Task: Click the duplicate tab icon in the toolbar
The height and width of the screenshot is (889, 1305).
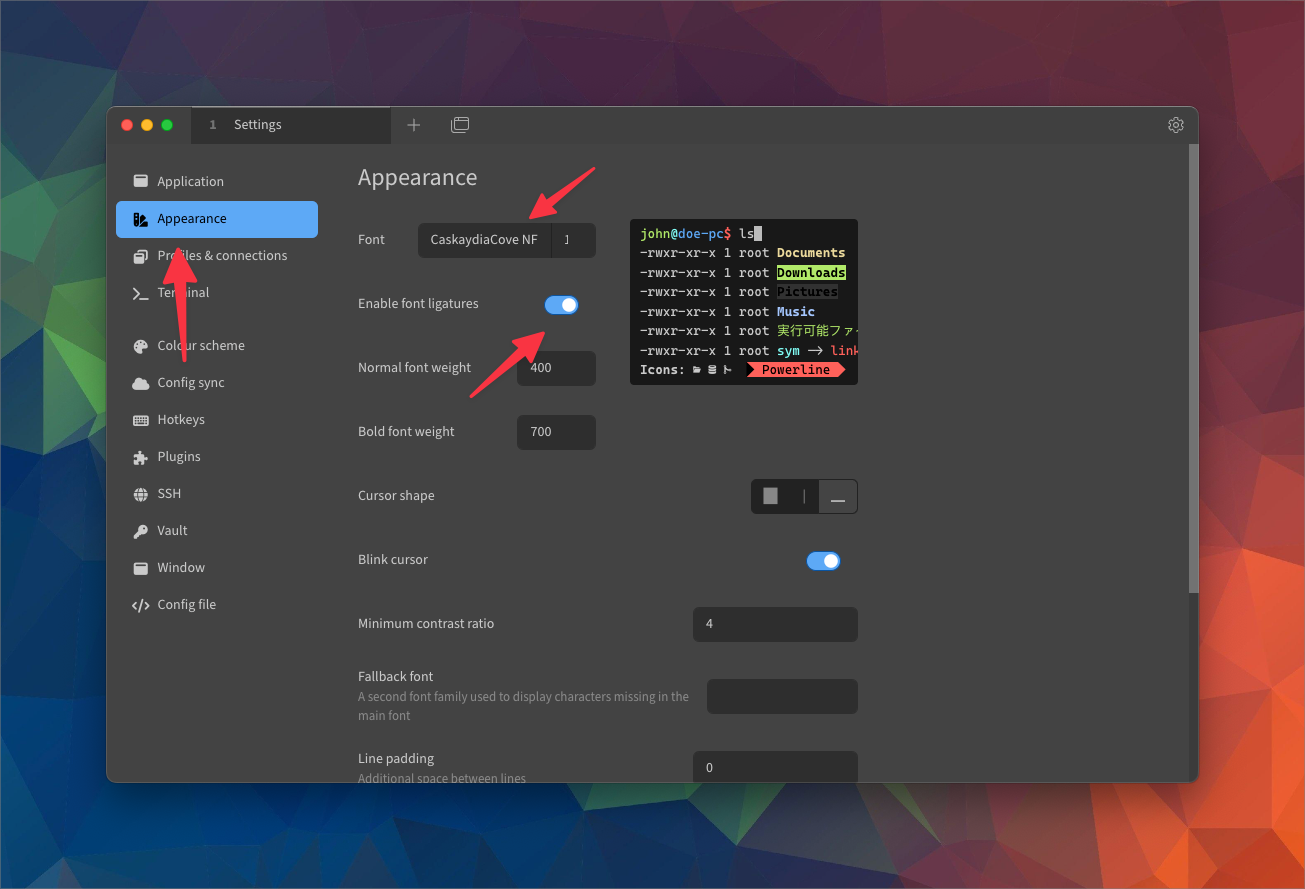Action: pos(460,124)
